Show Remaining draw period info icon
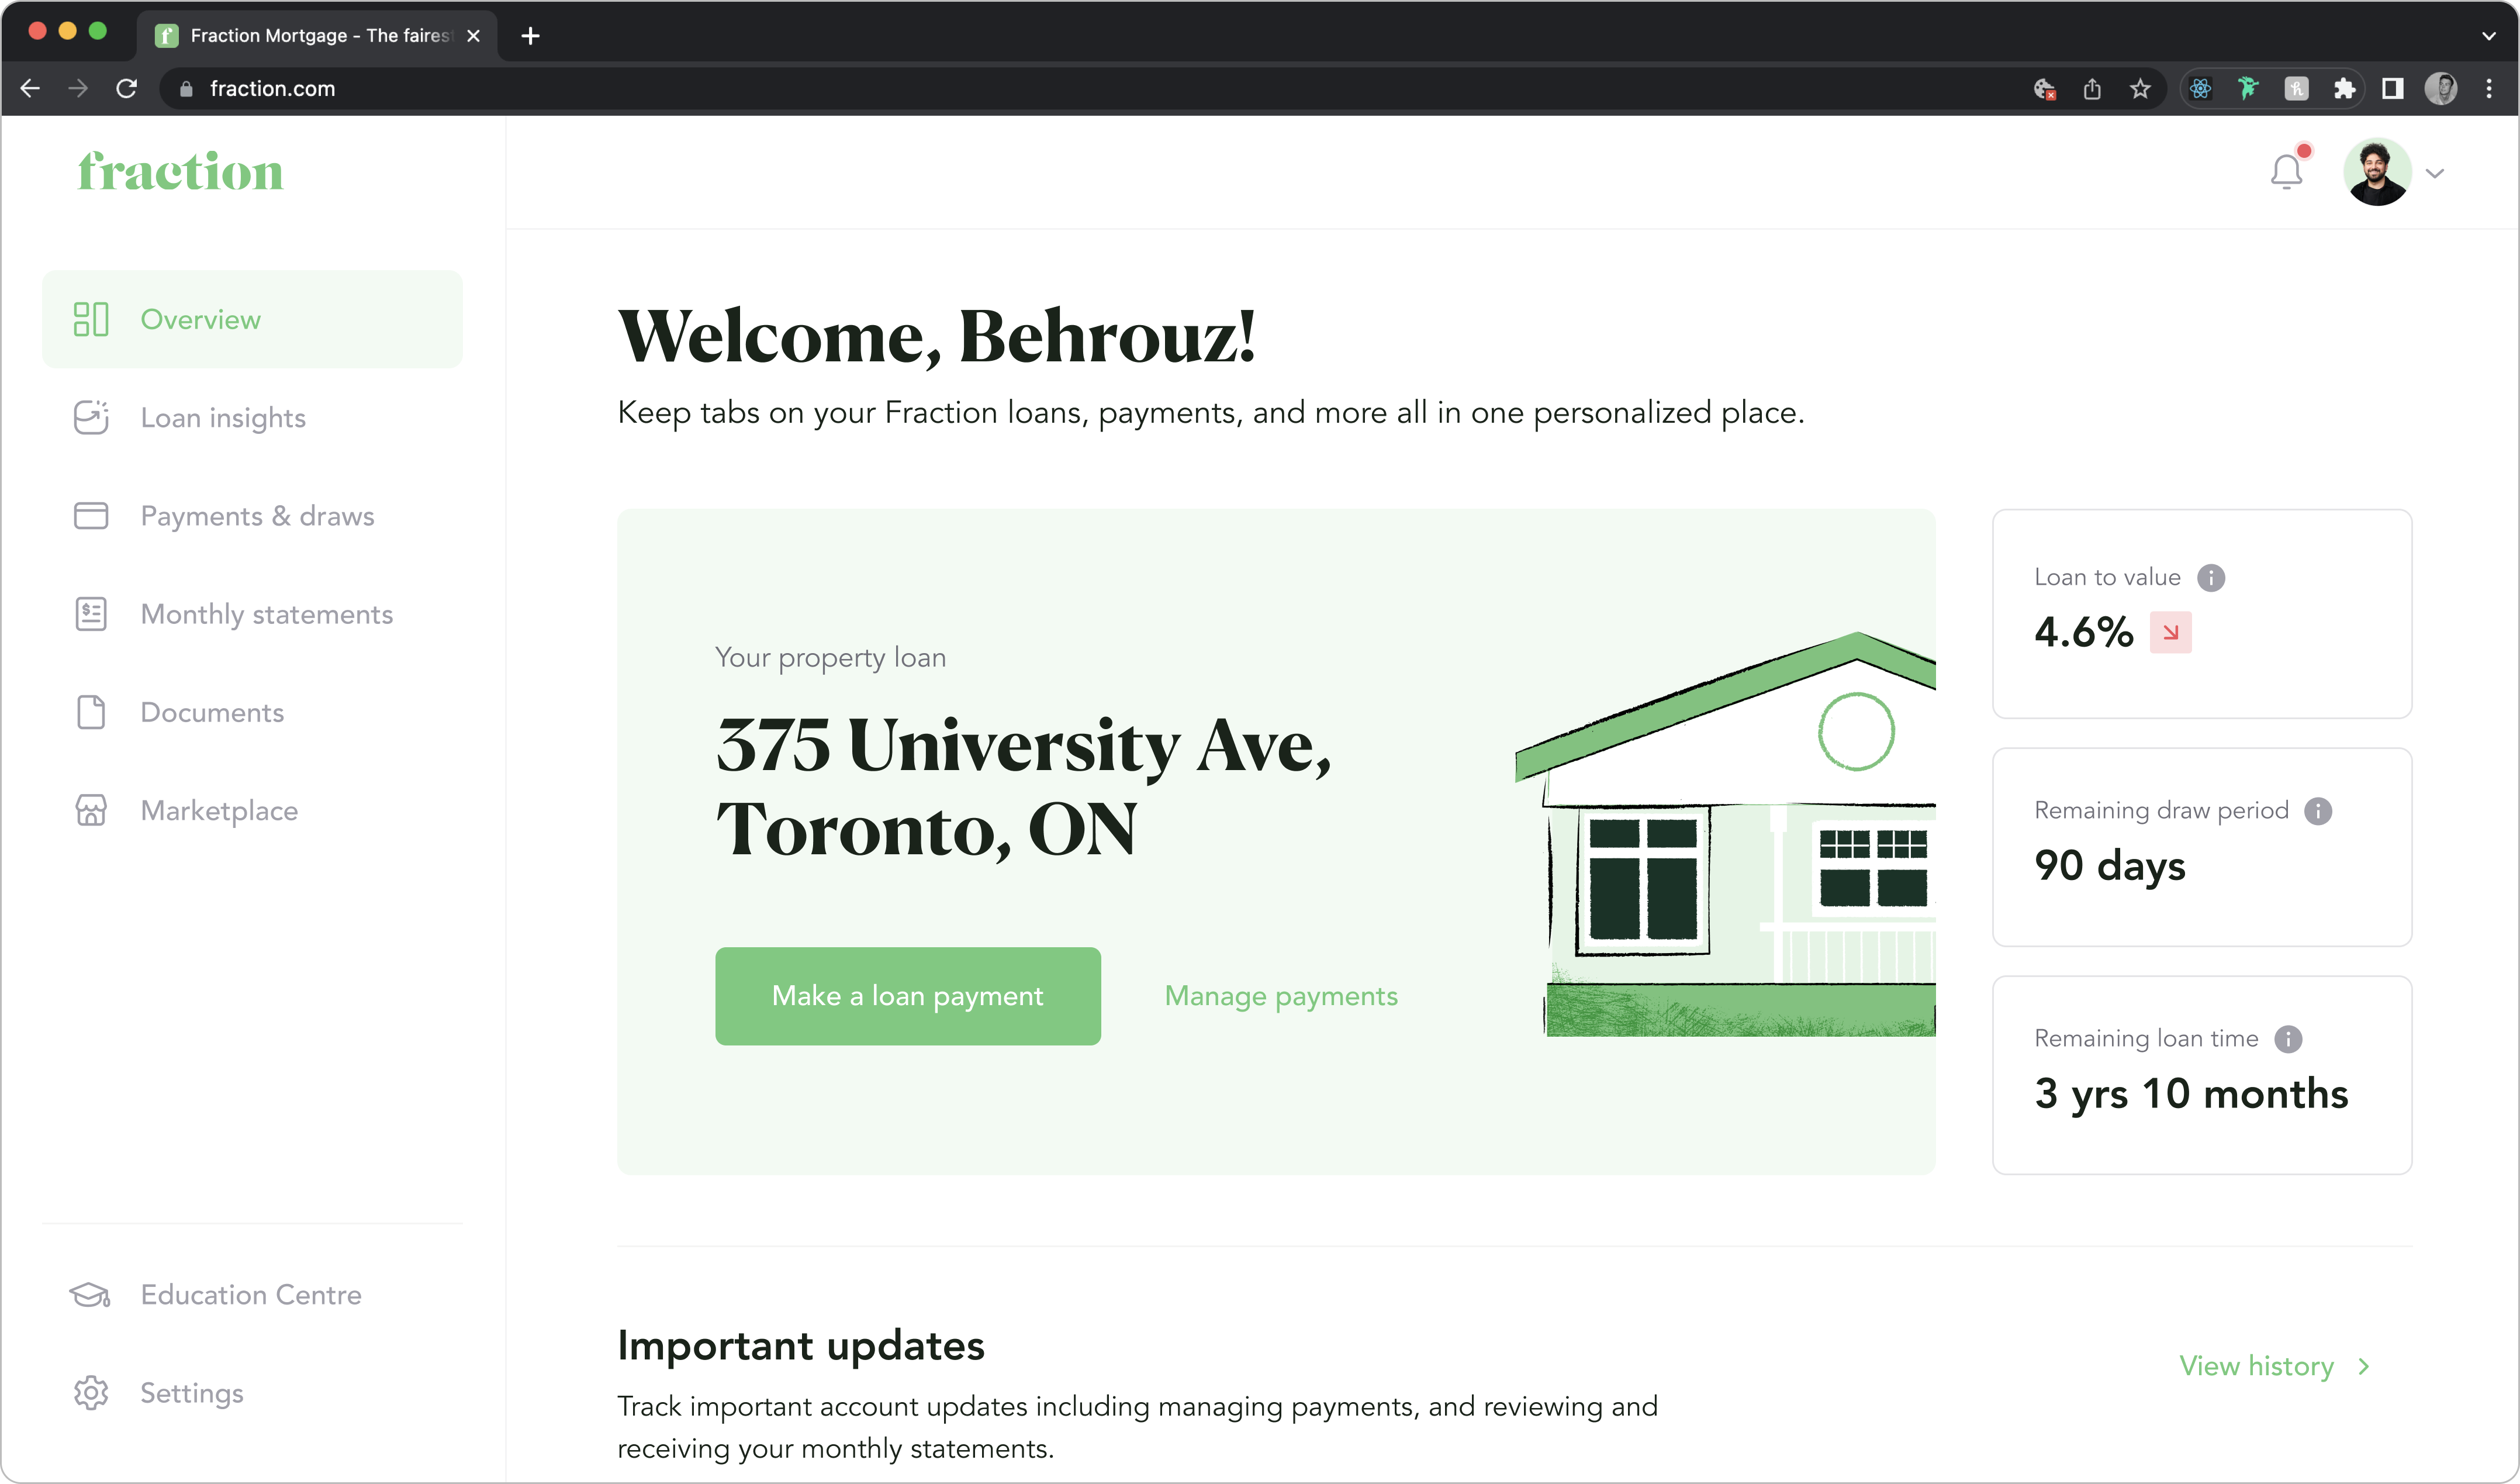 click(2318, 811)
